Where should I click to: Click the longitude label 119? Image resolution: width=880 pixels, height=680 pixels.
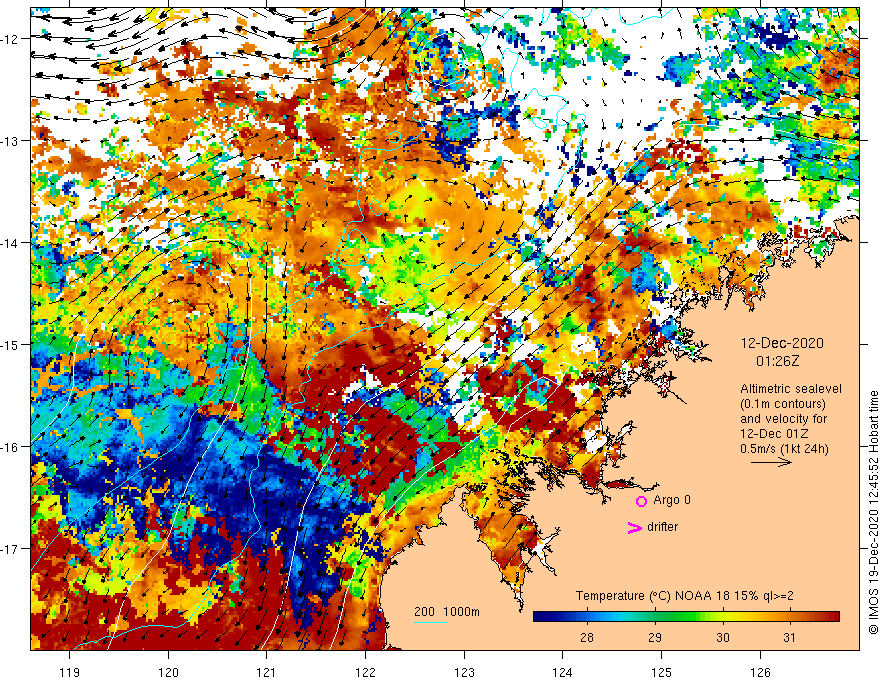(x=70, y=672)
